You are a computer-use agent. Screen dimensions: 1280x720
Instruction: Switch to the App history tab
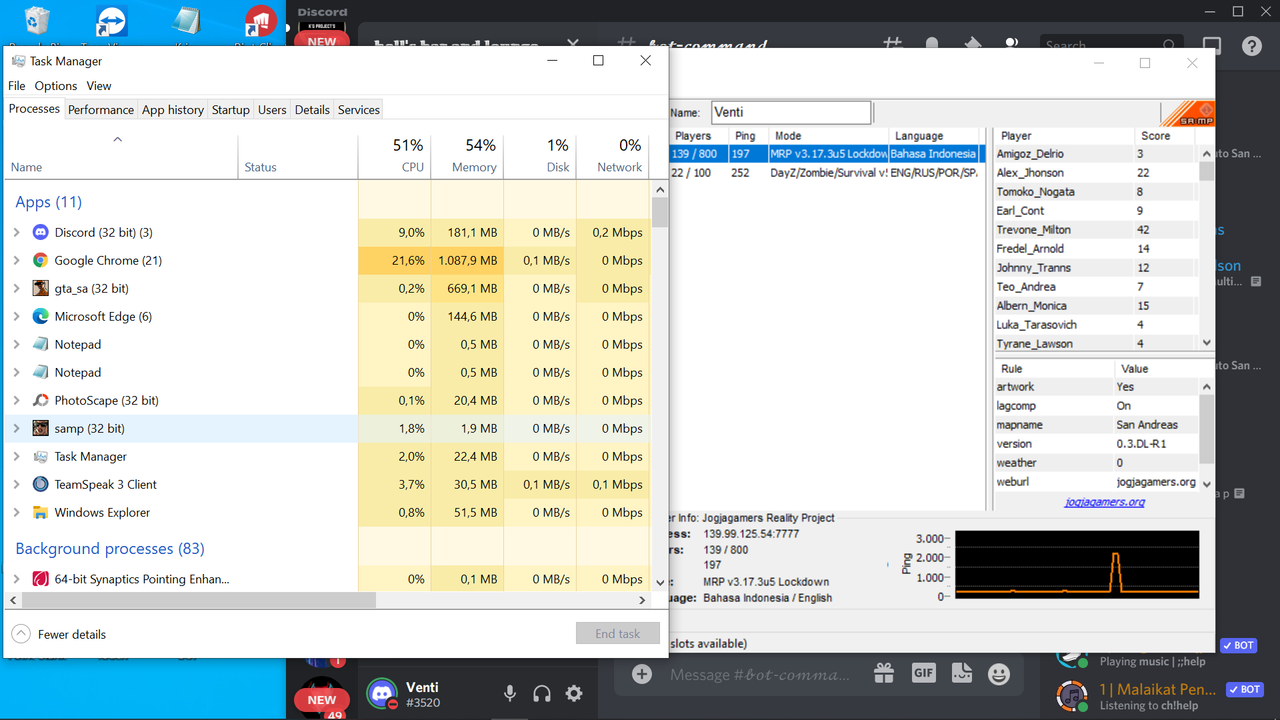[173, 110]
